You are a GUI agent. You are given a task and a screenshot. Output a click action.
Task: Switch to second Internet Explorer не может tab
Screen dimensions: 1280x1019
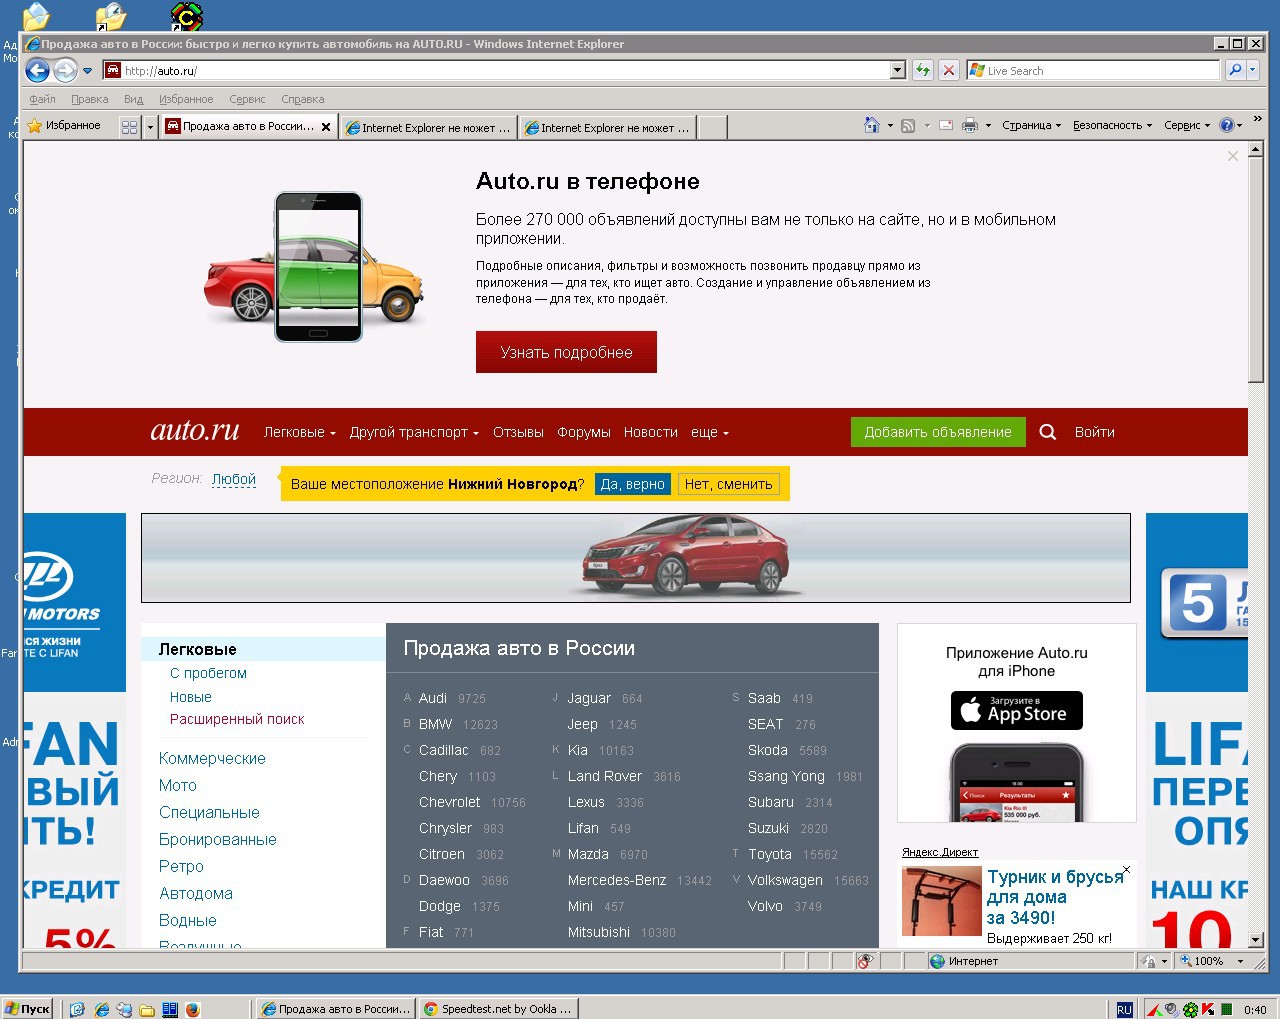tap(608, 128)
